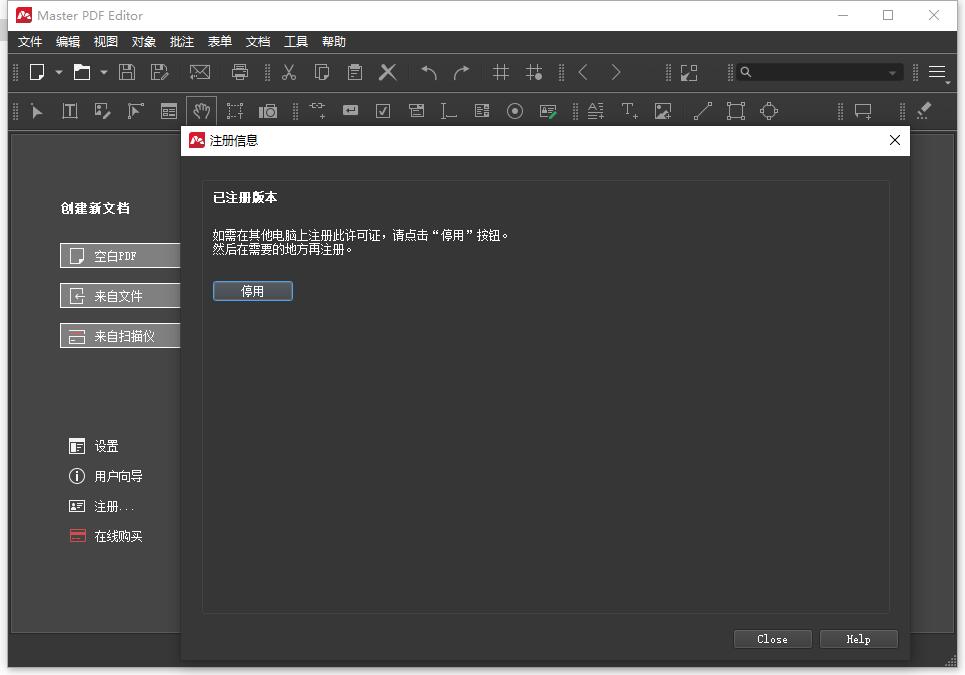The image size is (965, 675).
Task: Click the full screen mode icon
Action: (x=689, y=73)
